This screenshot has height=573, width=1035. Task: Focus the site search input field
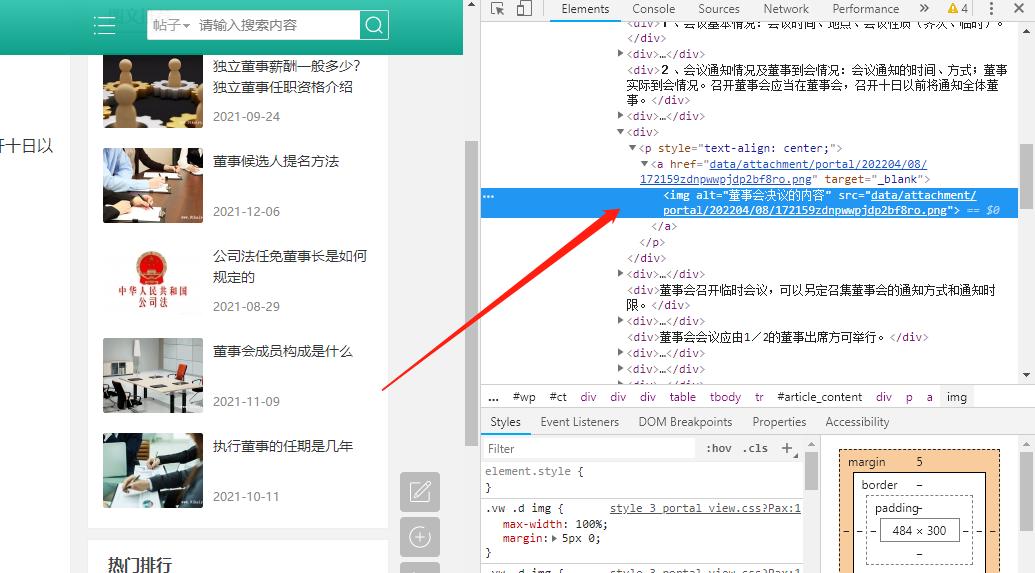click(277, 25)
